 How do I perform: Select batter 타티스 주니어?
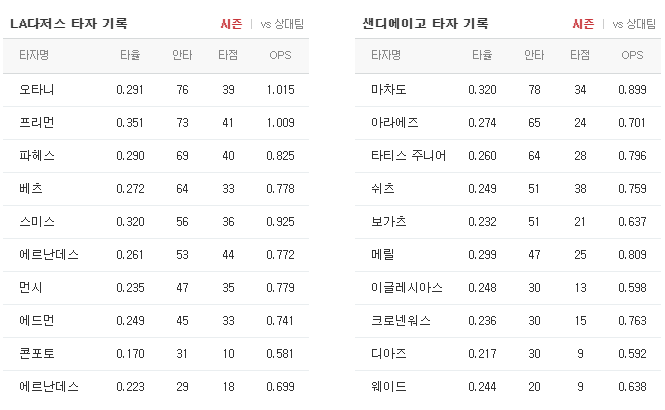tap(408, 156)
